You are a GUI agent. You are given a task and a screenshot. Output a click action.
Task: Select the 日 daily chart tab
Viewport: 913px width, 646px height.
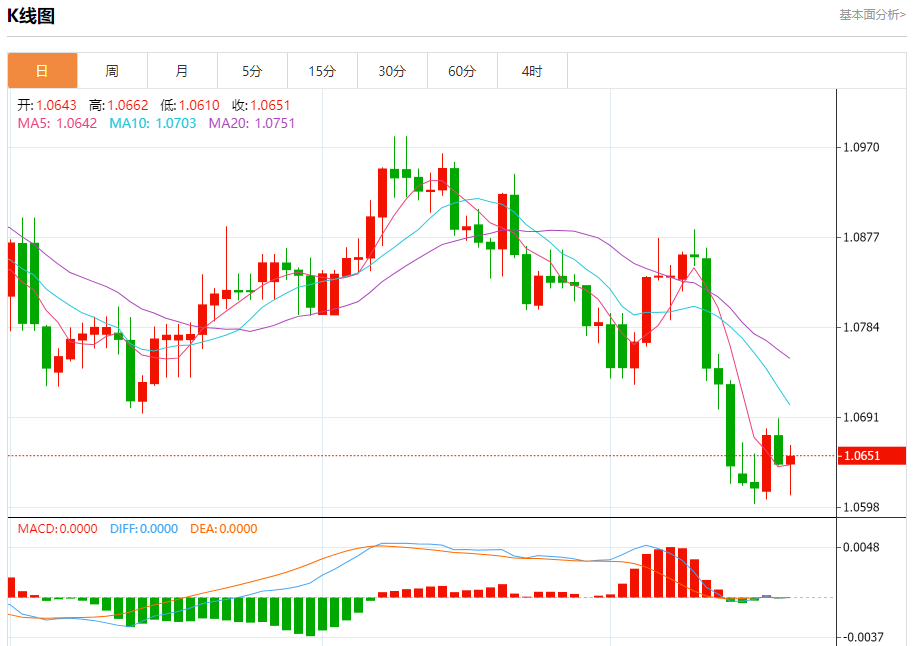click(43, 71)
